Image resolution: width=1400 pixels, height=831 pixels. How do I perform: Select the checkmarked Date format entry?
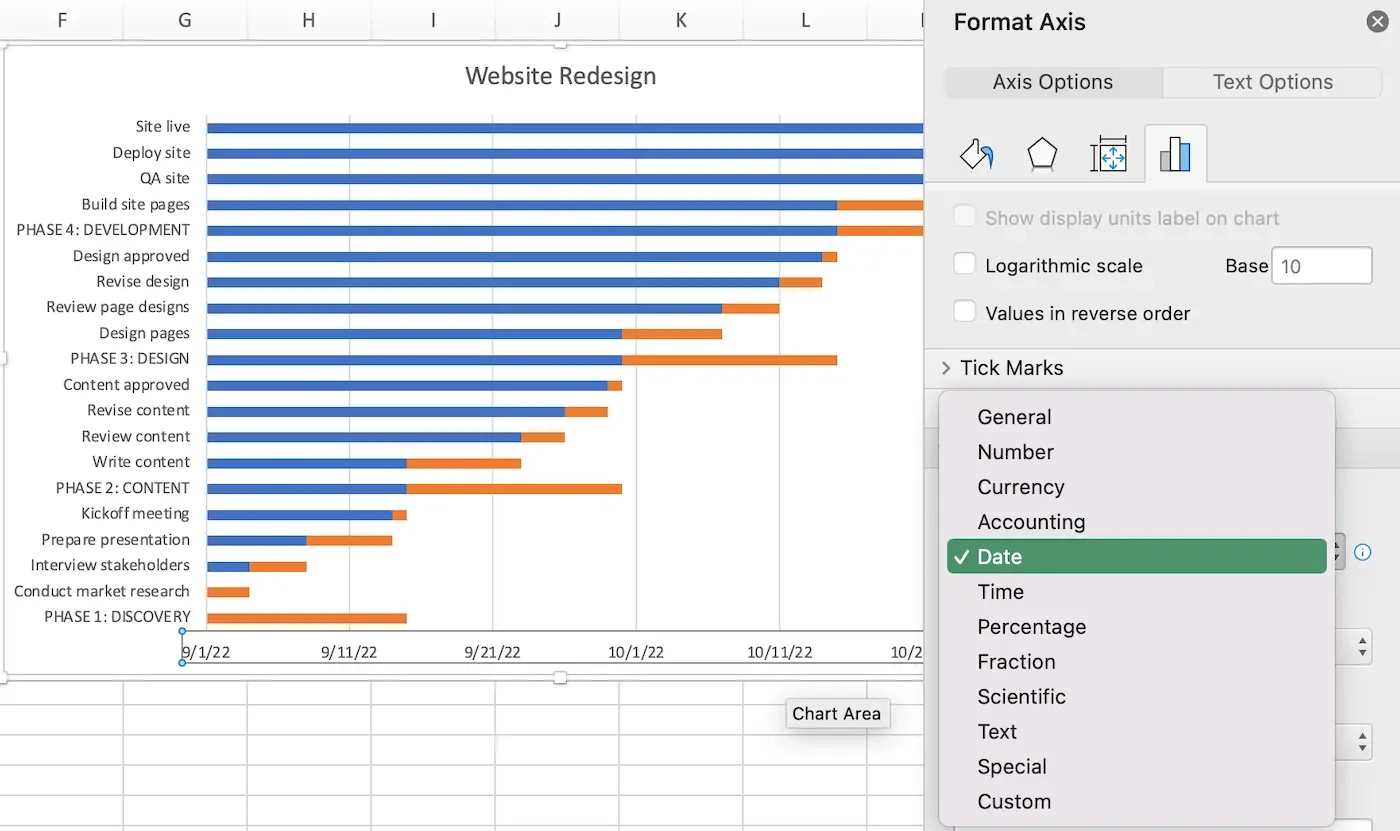click(x=1003, y=556)
